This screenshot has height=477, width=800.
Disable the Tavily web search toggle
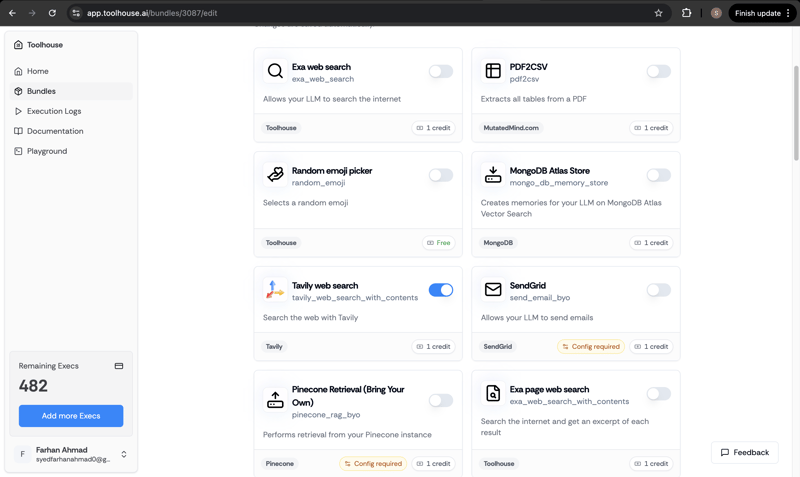[x=441, y=290]
